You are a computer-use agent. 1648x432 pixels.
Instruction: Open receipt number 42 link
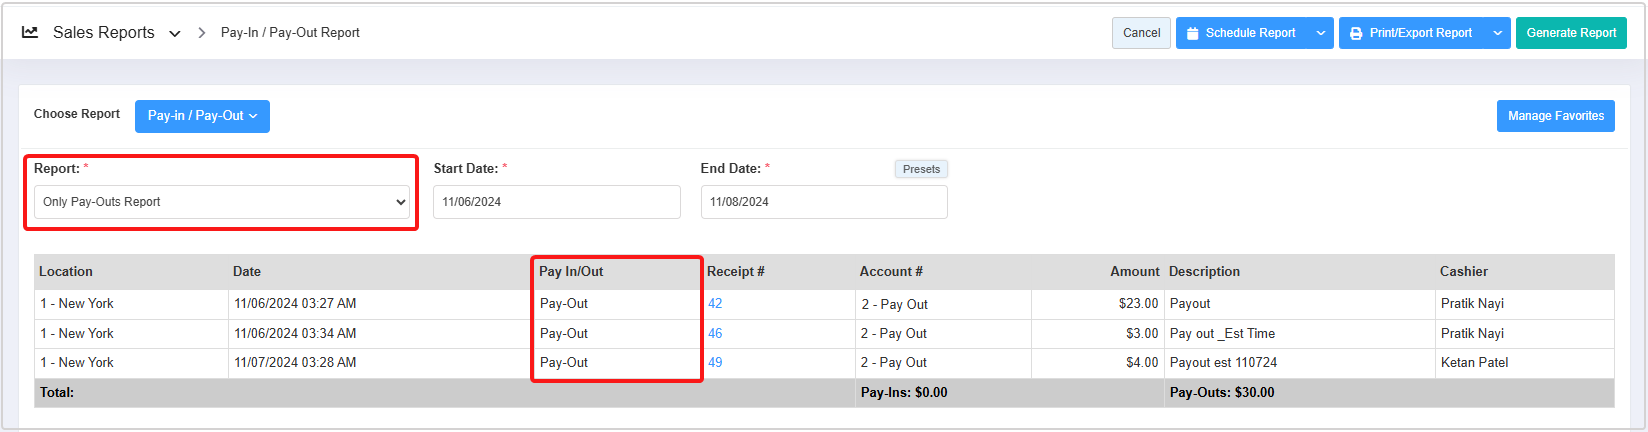(x=715, y=304)
